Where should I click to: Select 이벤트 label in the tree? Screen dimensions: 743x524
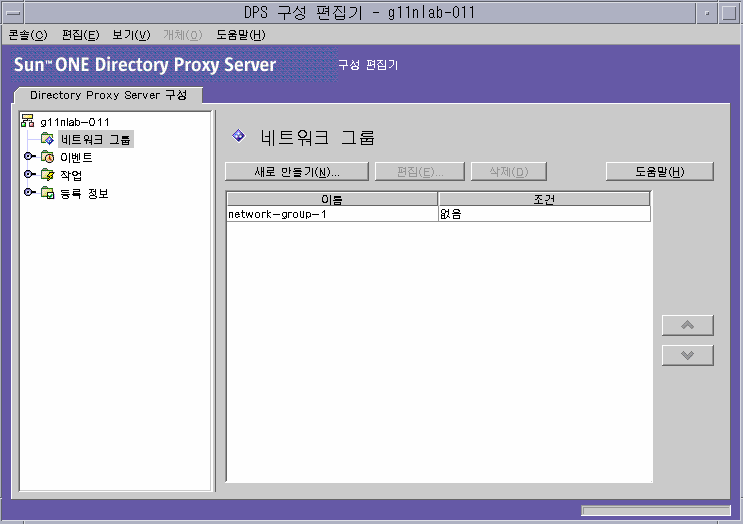76,157
